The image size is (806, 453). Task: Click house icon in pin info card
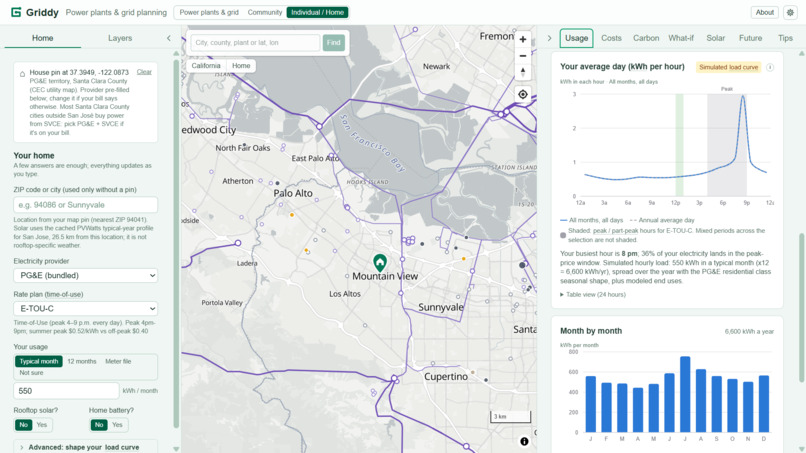click(22, 74)
